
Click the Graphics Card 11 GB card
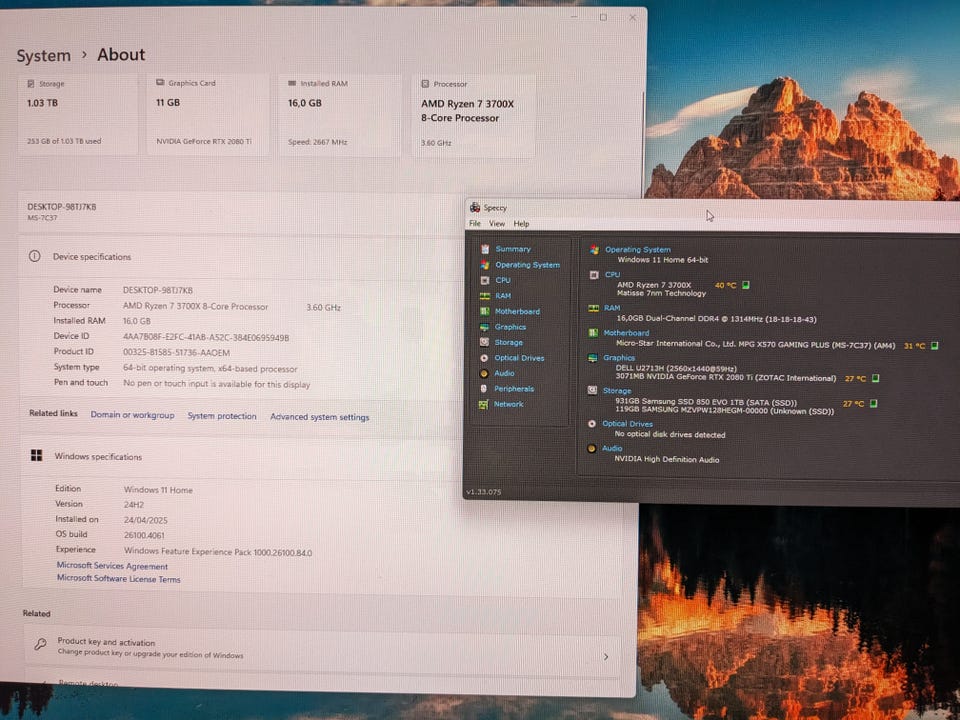click(208, 114)
